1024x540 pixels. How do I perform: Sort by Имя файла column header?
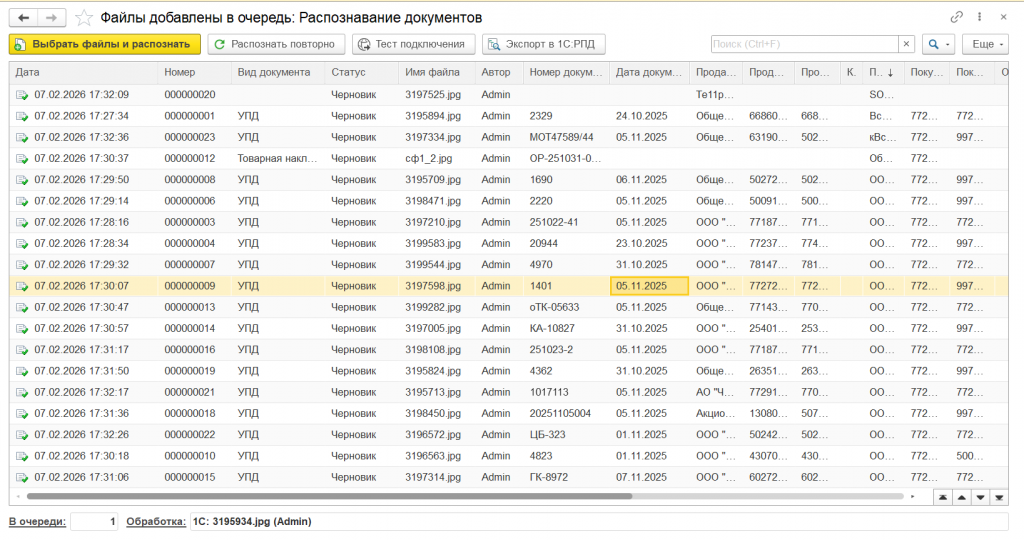tap(436, 72)
